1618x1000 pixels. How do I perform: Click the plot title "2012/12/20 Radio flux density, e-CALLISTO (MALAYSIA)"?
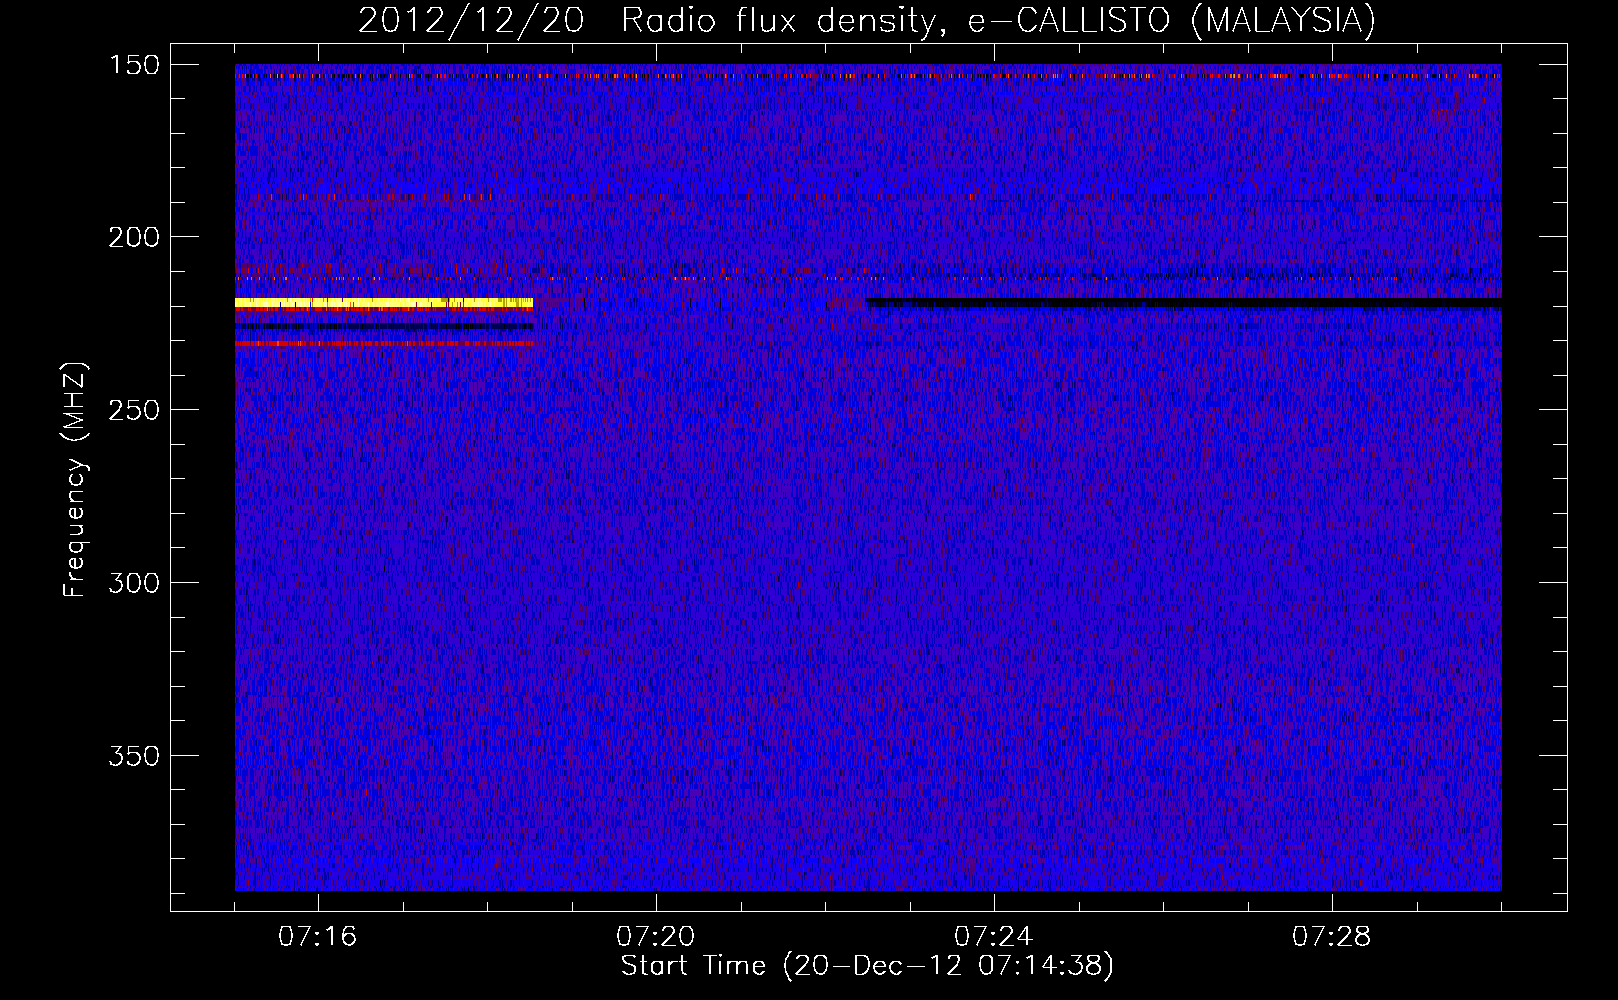(867, 20)
